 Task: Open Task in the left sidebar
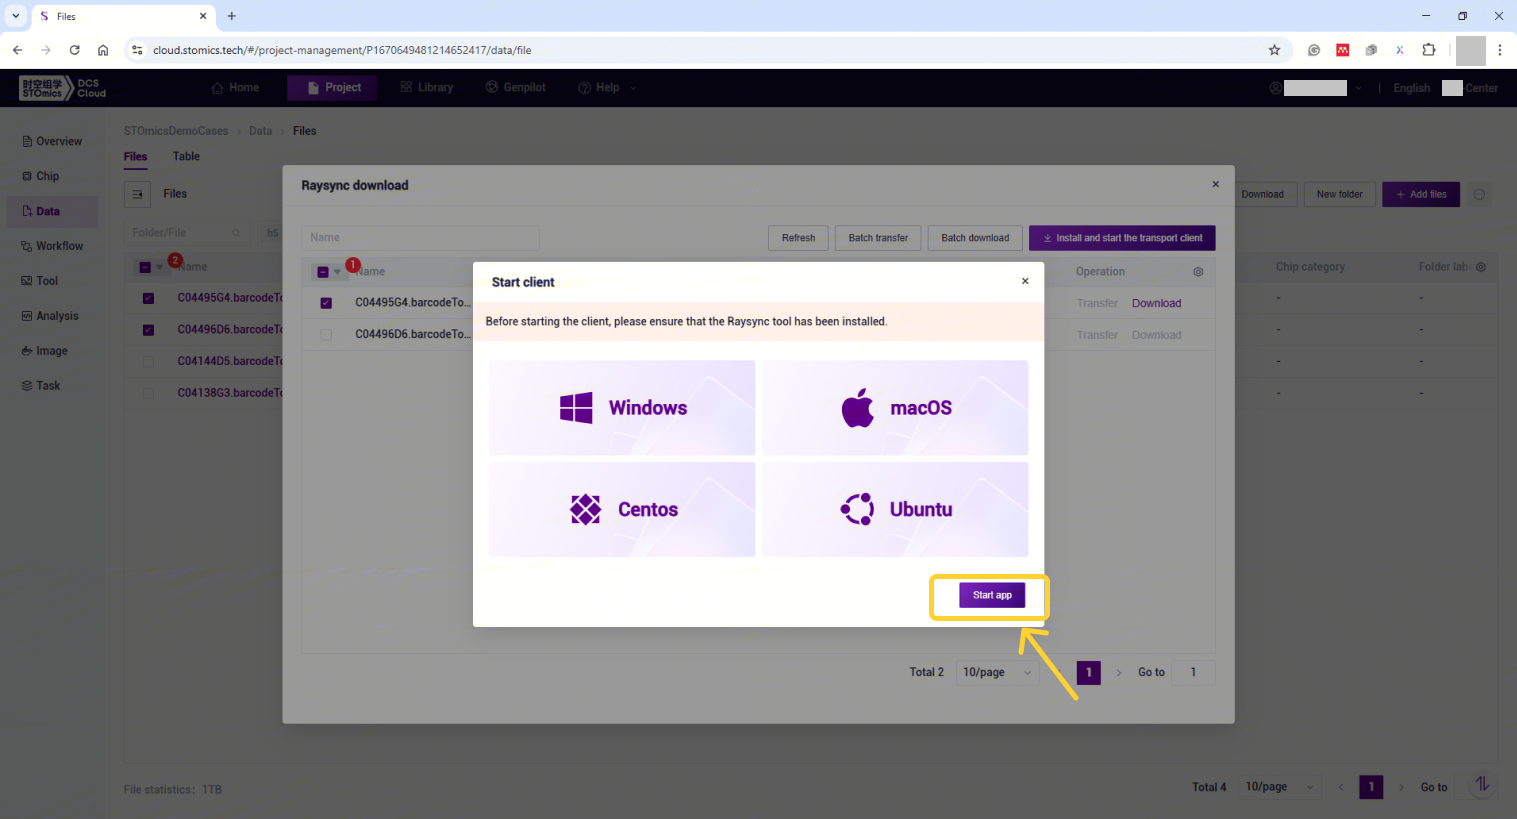pos(52,386)
